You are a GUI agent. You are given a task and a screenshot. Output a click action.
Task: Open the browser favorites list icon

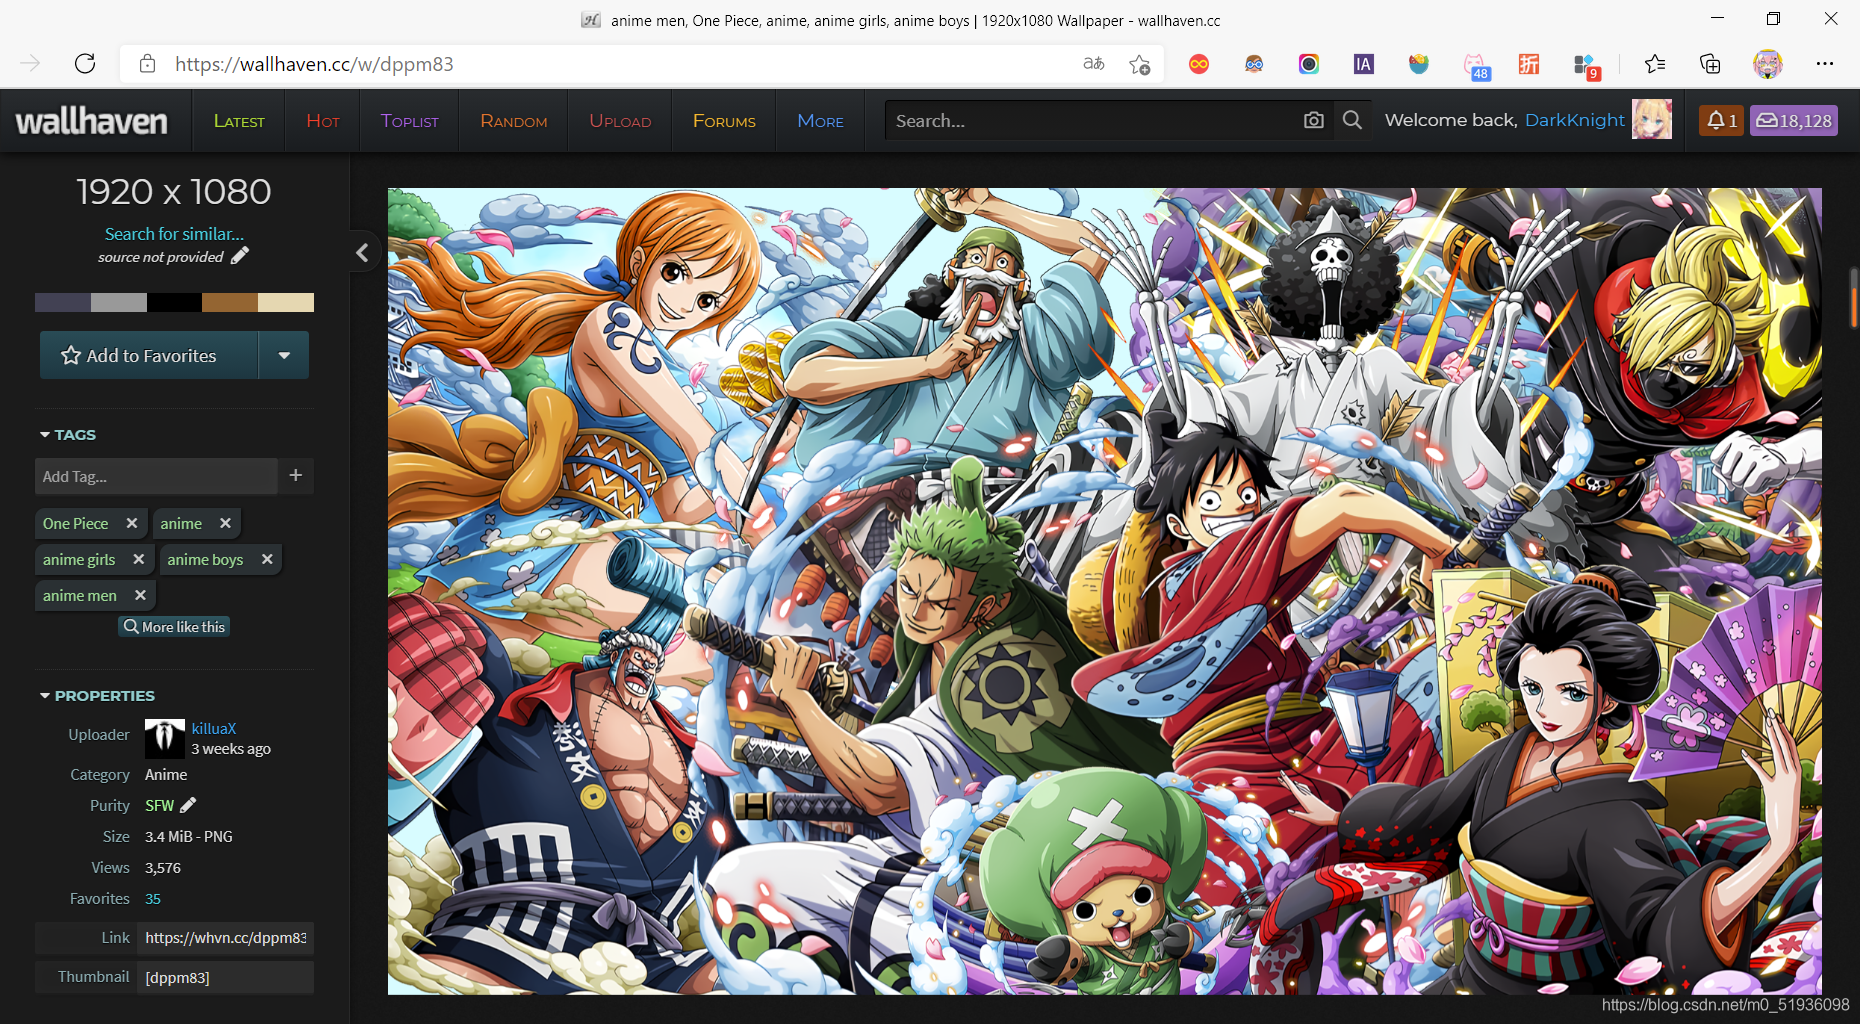[1655, 64]
